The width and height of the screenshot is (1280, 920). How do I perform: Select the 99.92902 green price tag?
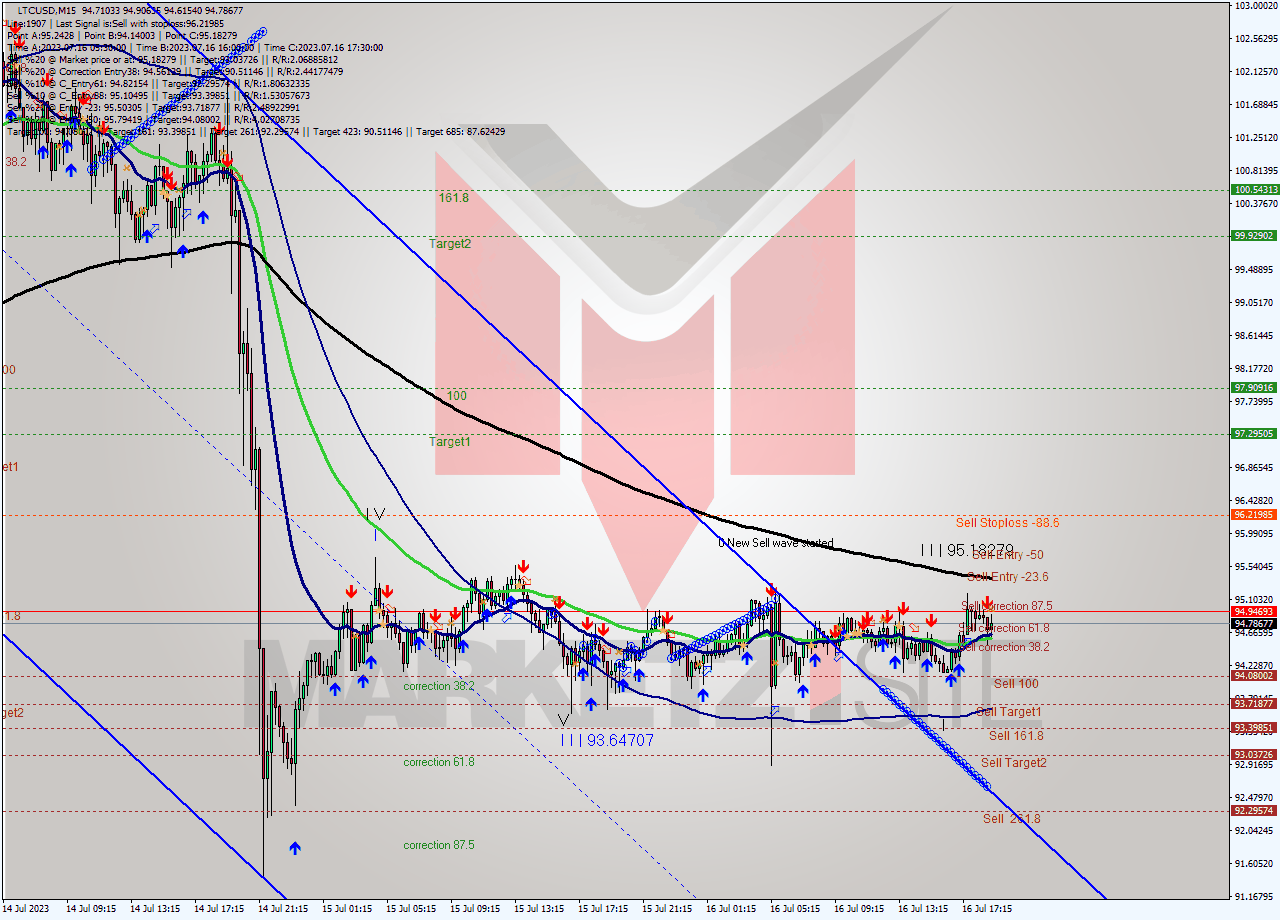pos(1254,236)
